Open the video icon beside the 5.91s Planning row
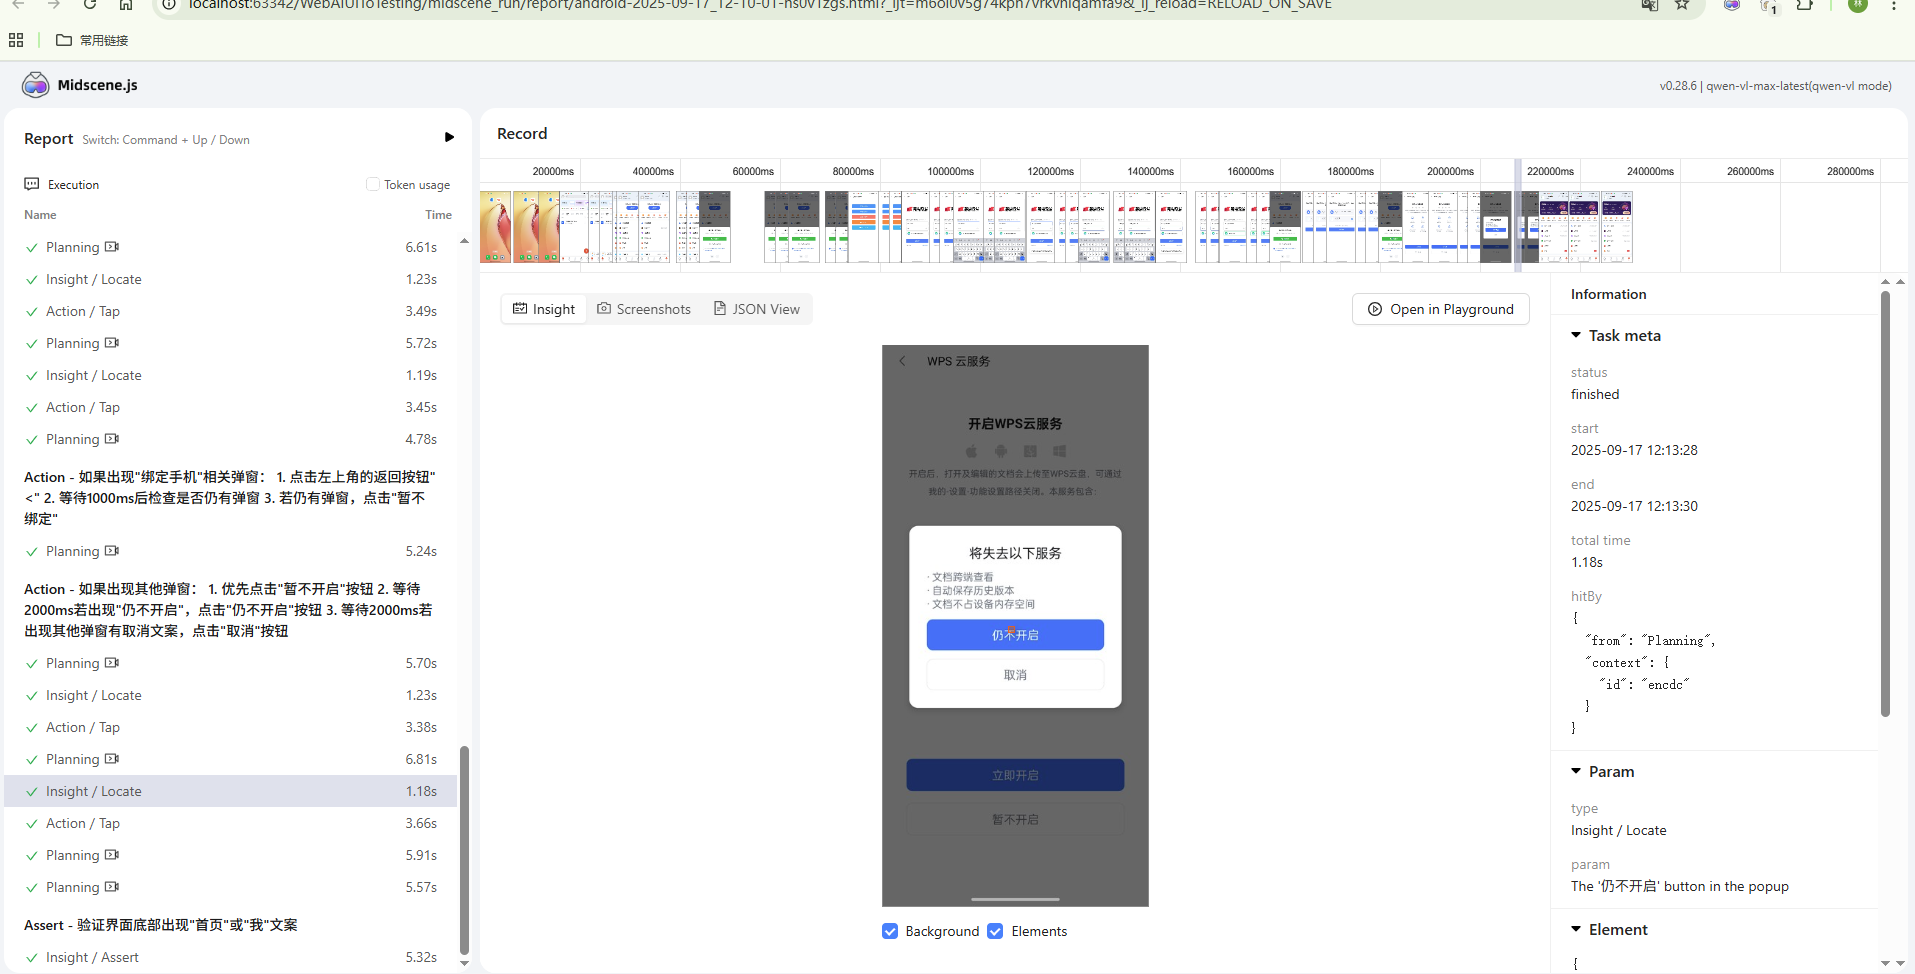The image size is (1915, 974). point(112,855)
